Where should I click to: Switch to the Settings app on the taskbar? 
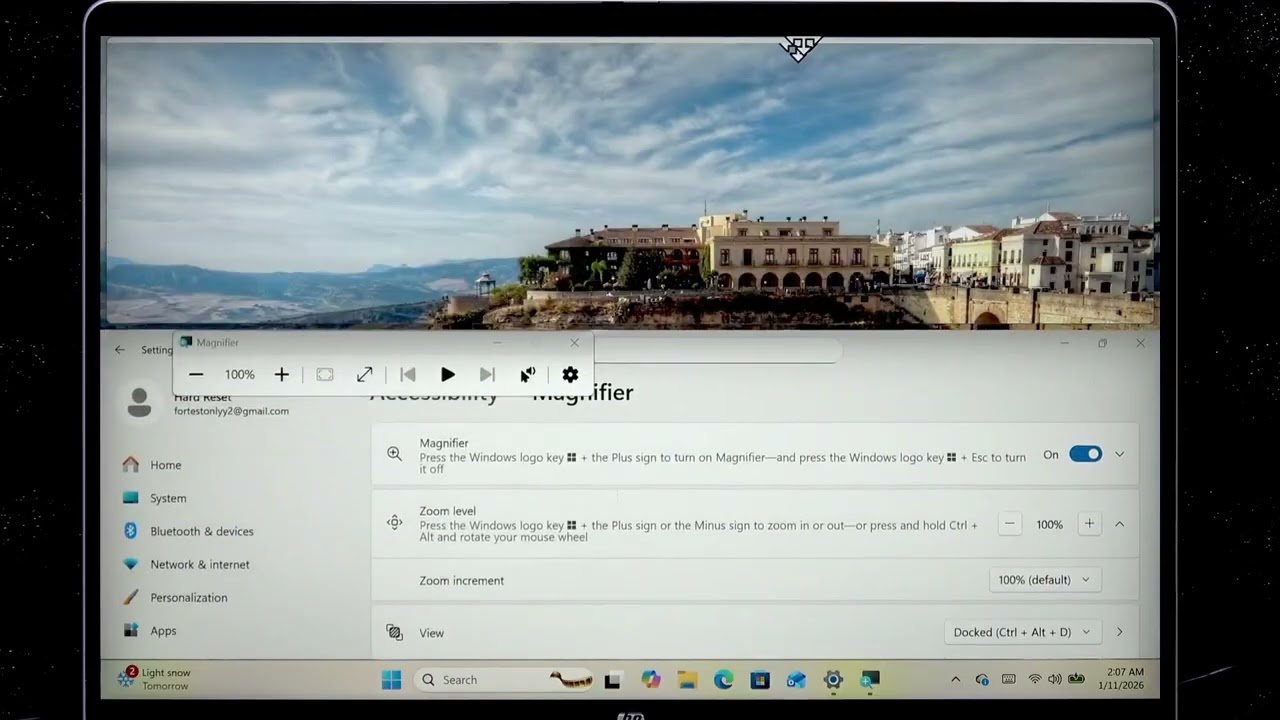pyautogui.click(x=833, y=680)
